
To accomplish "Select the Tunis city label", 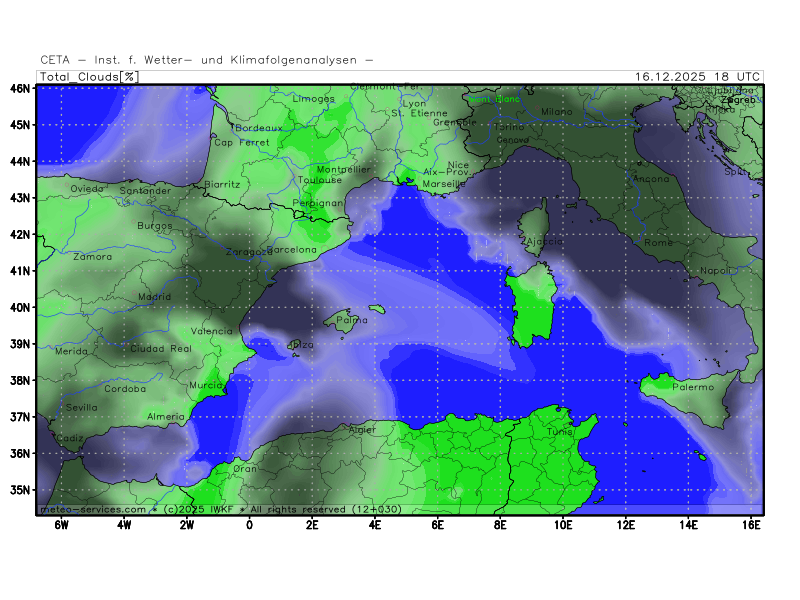I will pyautogui.click(x=559, y=432).
